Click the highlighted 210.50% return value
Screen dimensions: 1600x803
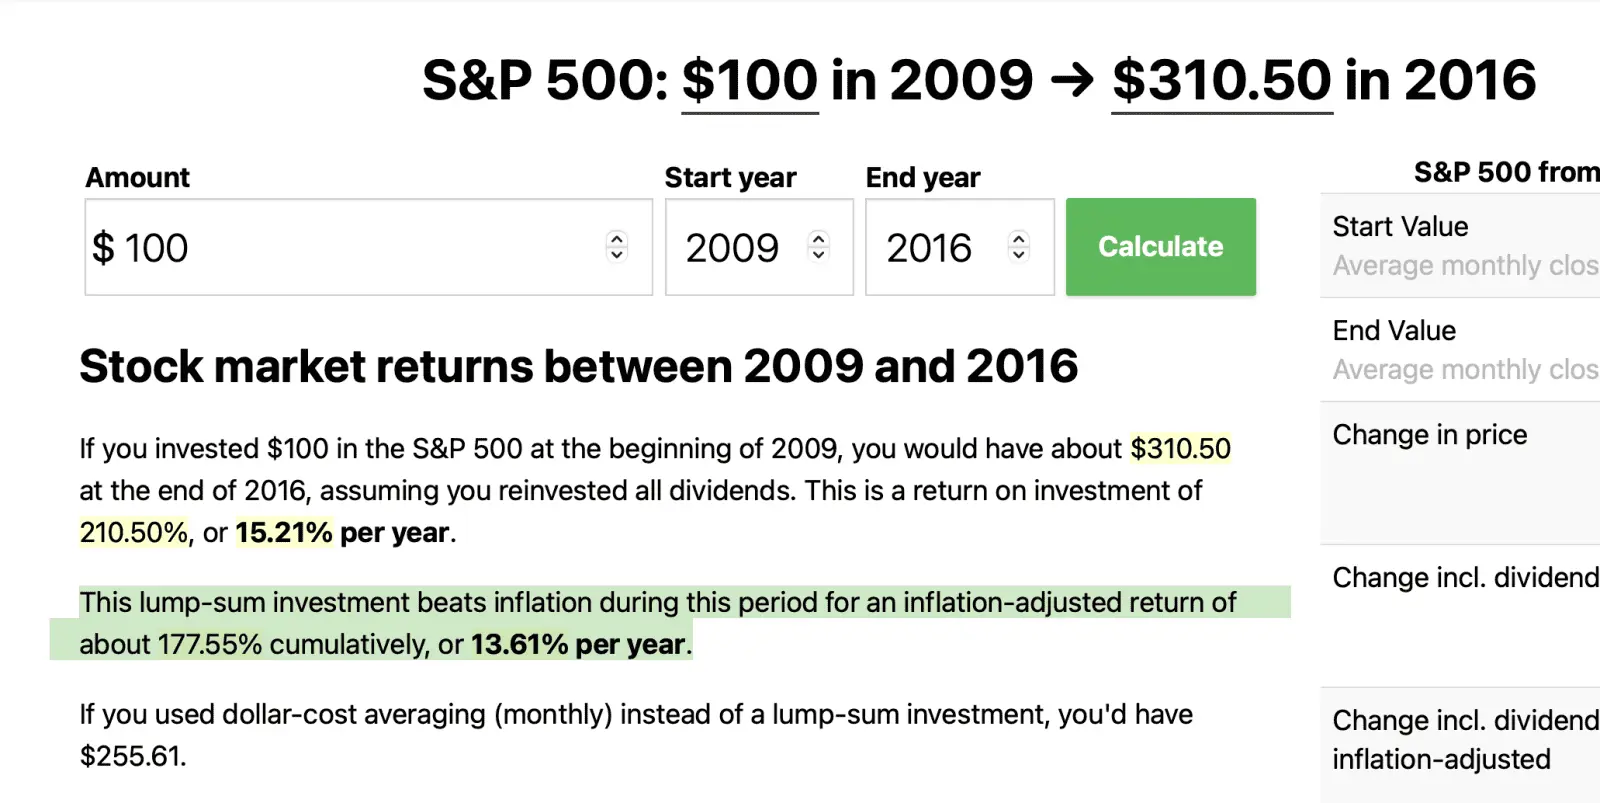(134, 533)
